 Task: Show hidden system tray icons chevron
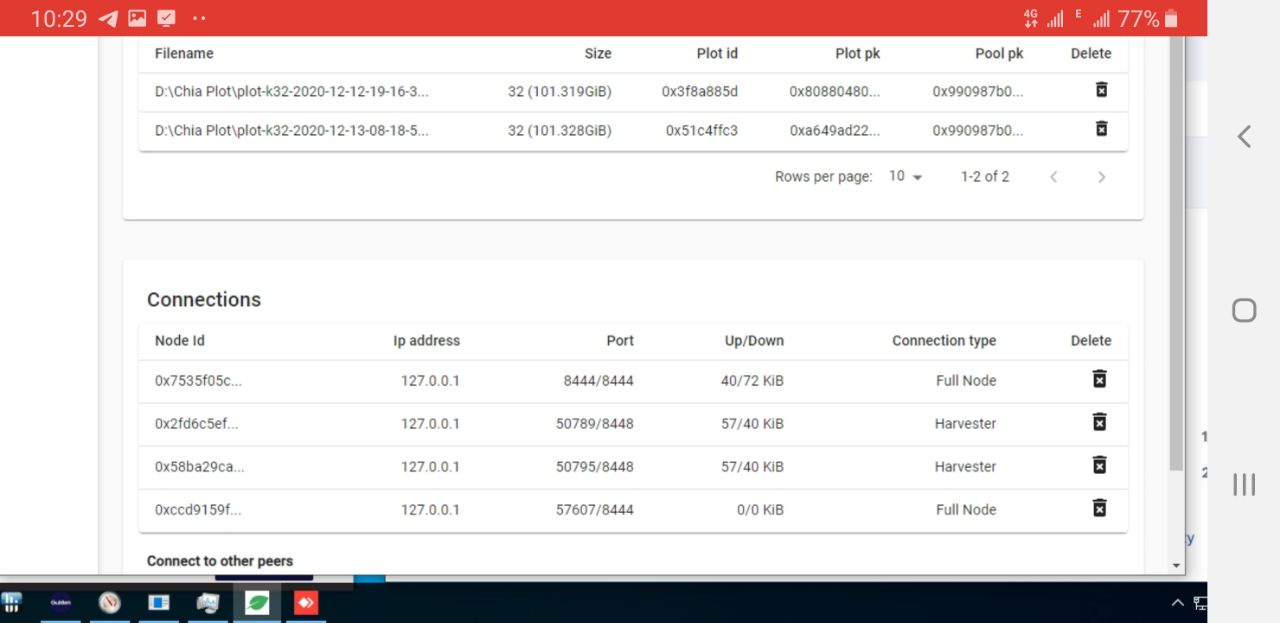coord(1177,602)
